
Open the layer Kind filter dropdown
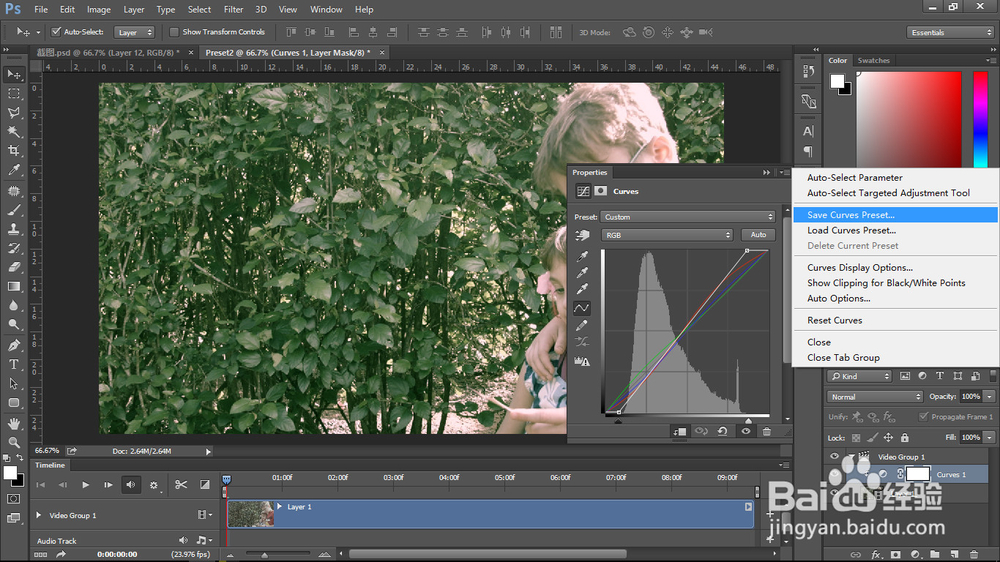tap(859, 376)
